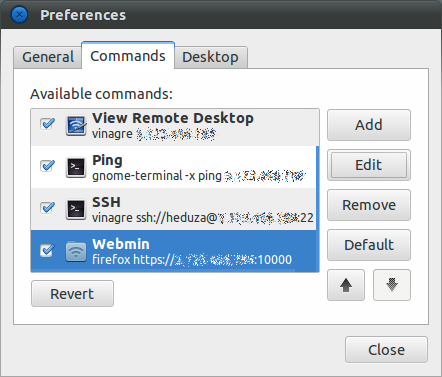Image resolution: width=442 pixels, height=377 pixels.
Task: Revert command changes
Action: 72,294
